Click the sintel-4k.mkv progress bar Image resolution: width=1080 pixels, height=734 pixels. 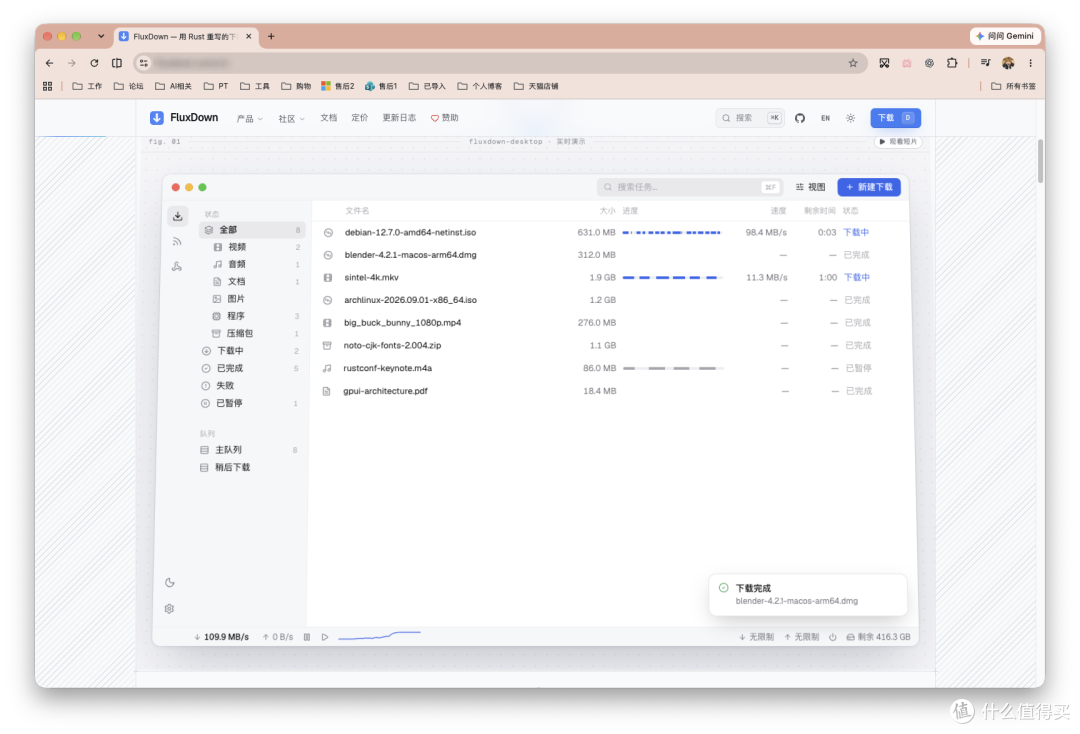tap(672, 277)
